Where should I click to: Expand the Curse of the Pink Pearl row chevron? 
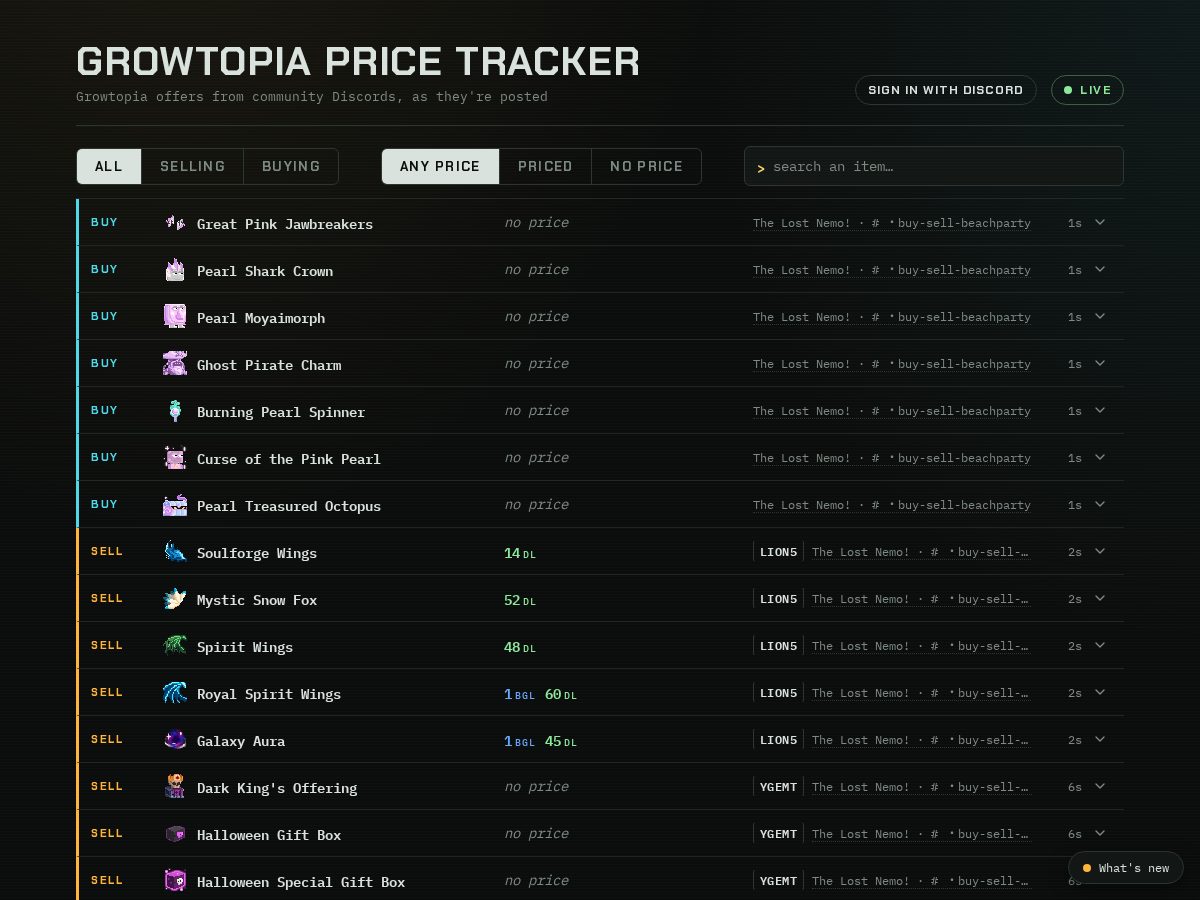[x=1100, y=457]
